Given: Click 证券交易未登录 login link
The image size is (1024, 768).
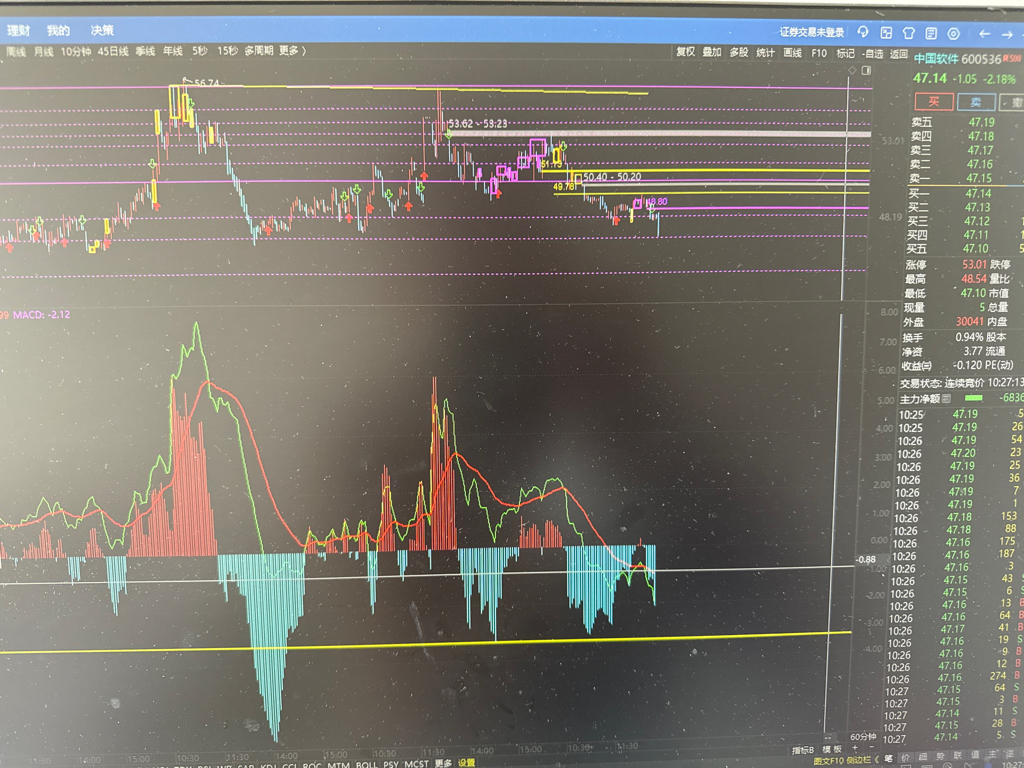Looking at the screenshot, I should click(811, 32).
